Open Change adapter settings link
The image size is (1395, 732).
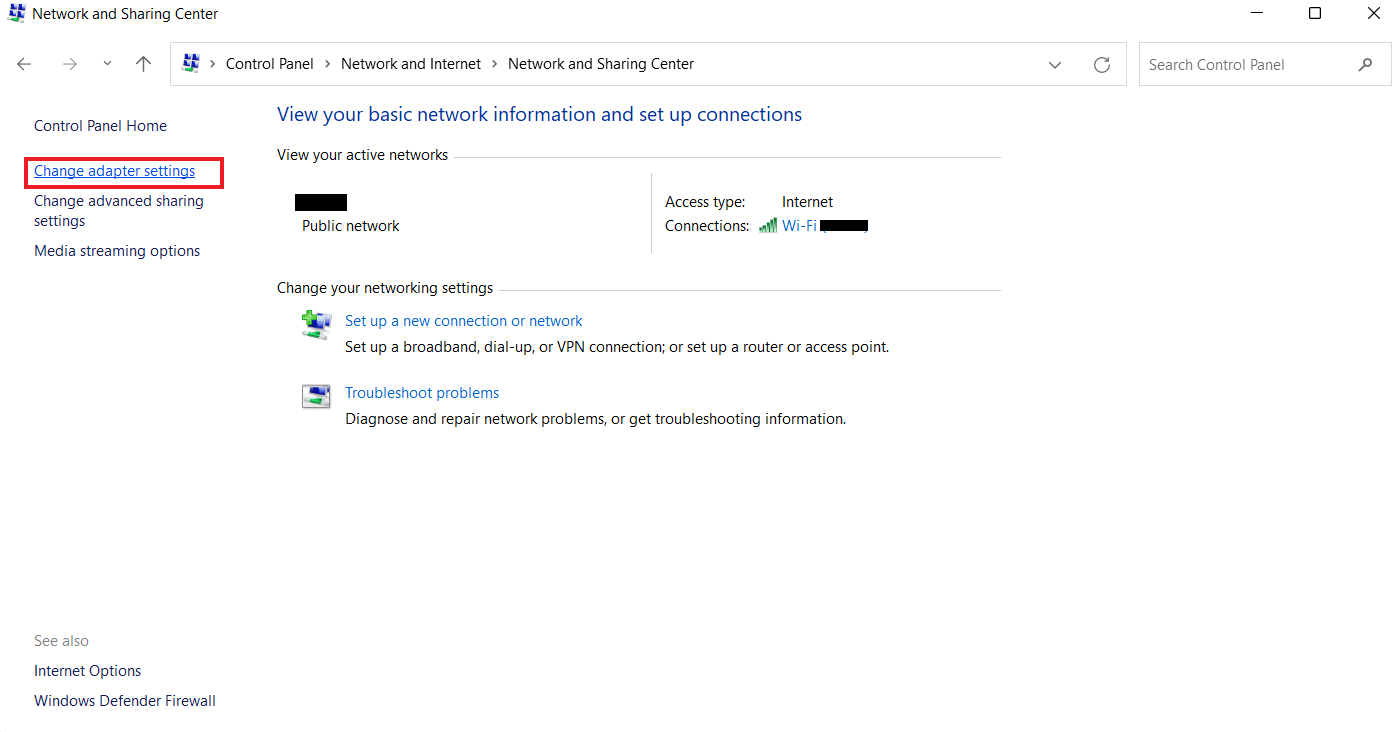click(115, 171)
